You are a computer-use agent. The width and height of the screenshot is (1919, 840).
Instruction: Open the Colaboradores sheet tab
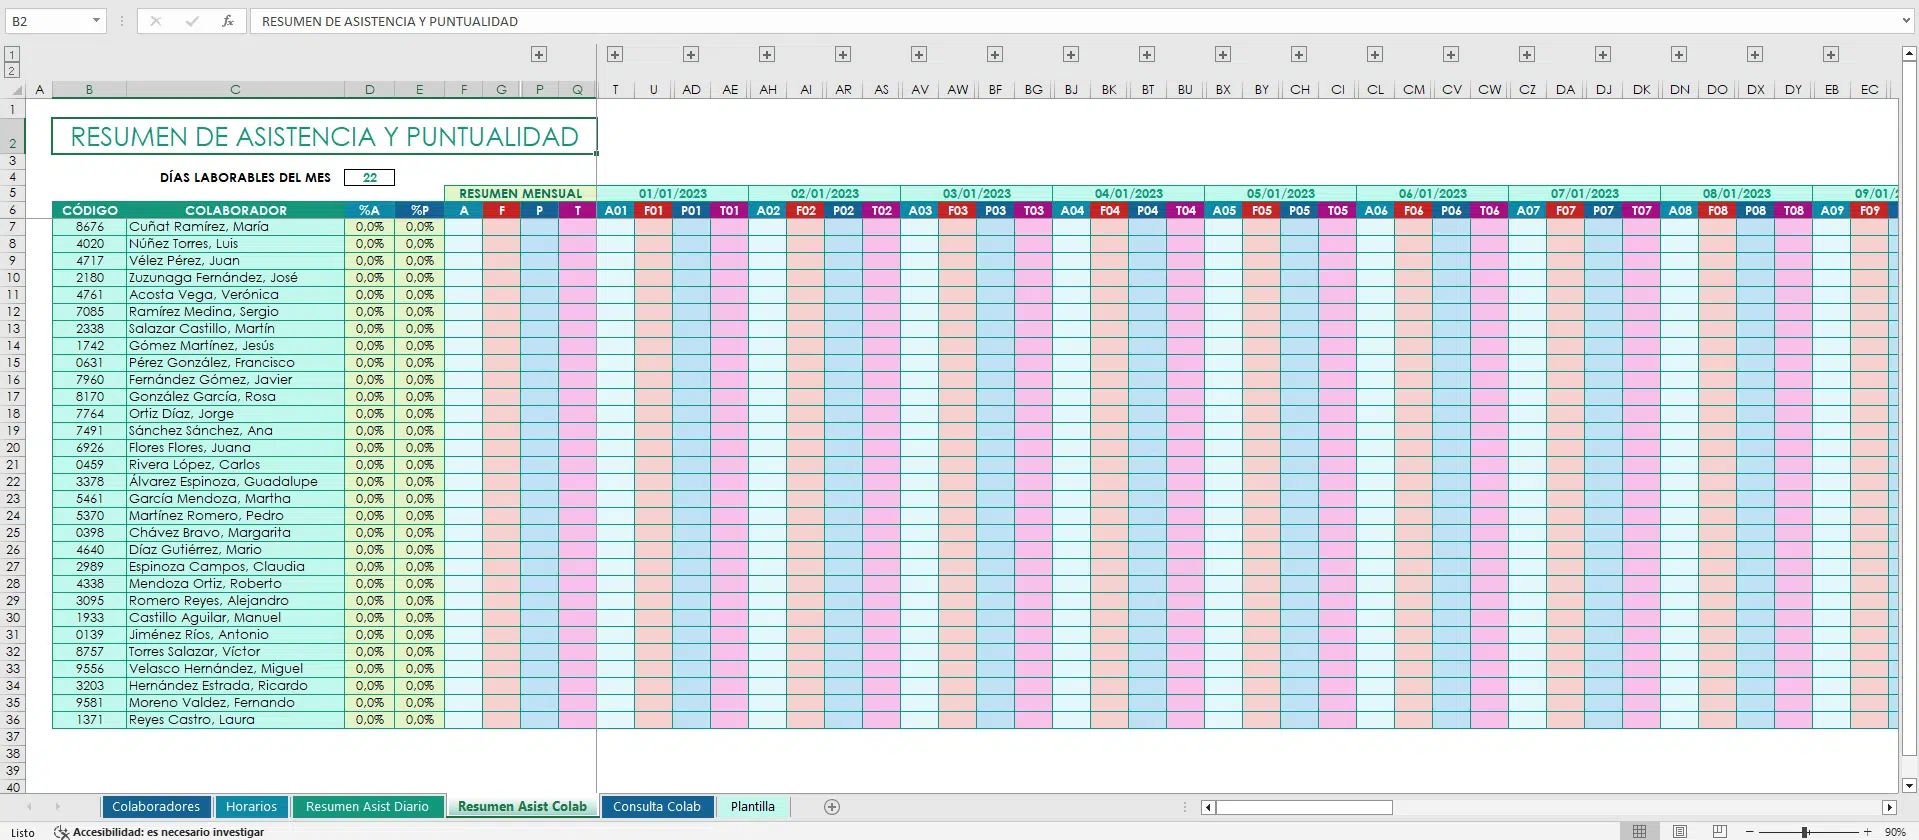pyautogui.click(x=156, y=807)
